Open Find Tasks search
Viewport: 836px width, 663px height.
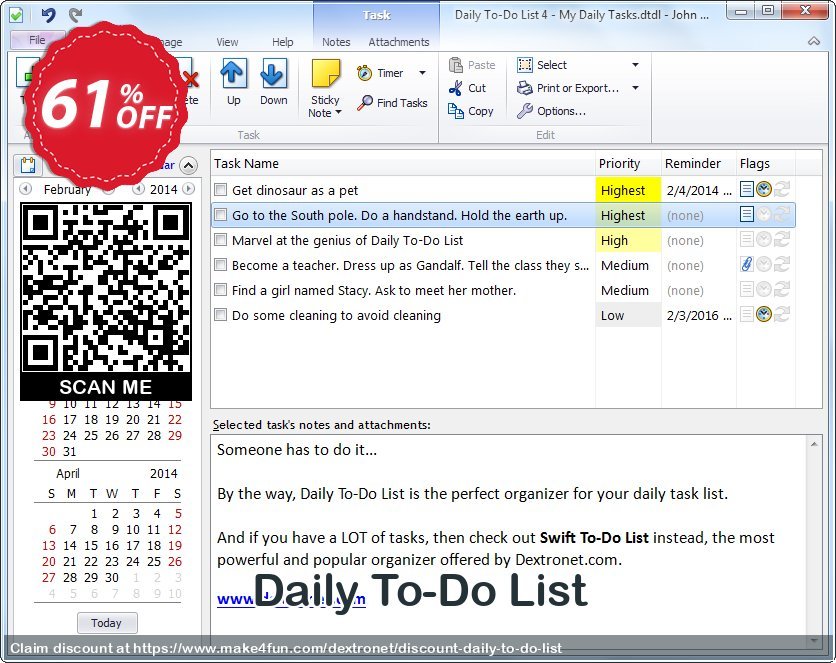pyautogui.click(x=392, y=103)
